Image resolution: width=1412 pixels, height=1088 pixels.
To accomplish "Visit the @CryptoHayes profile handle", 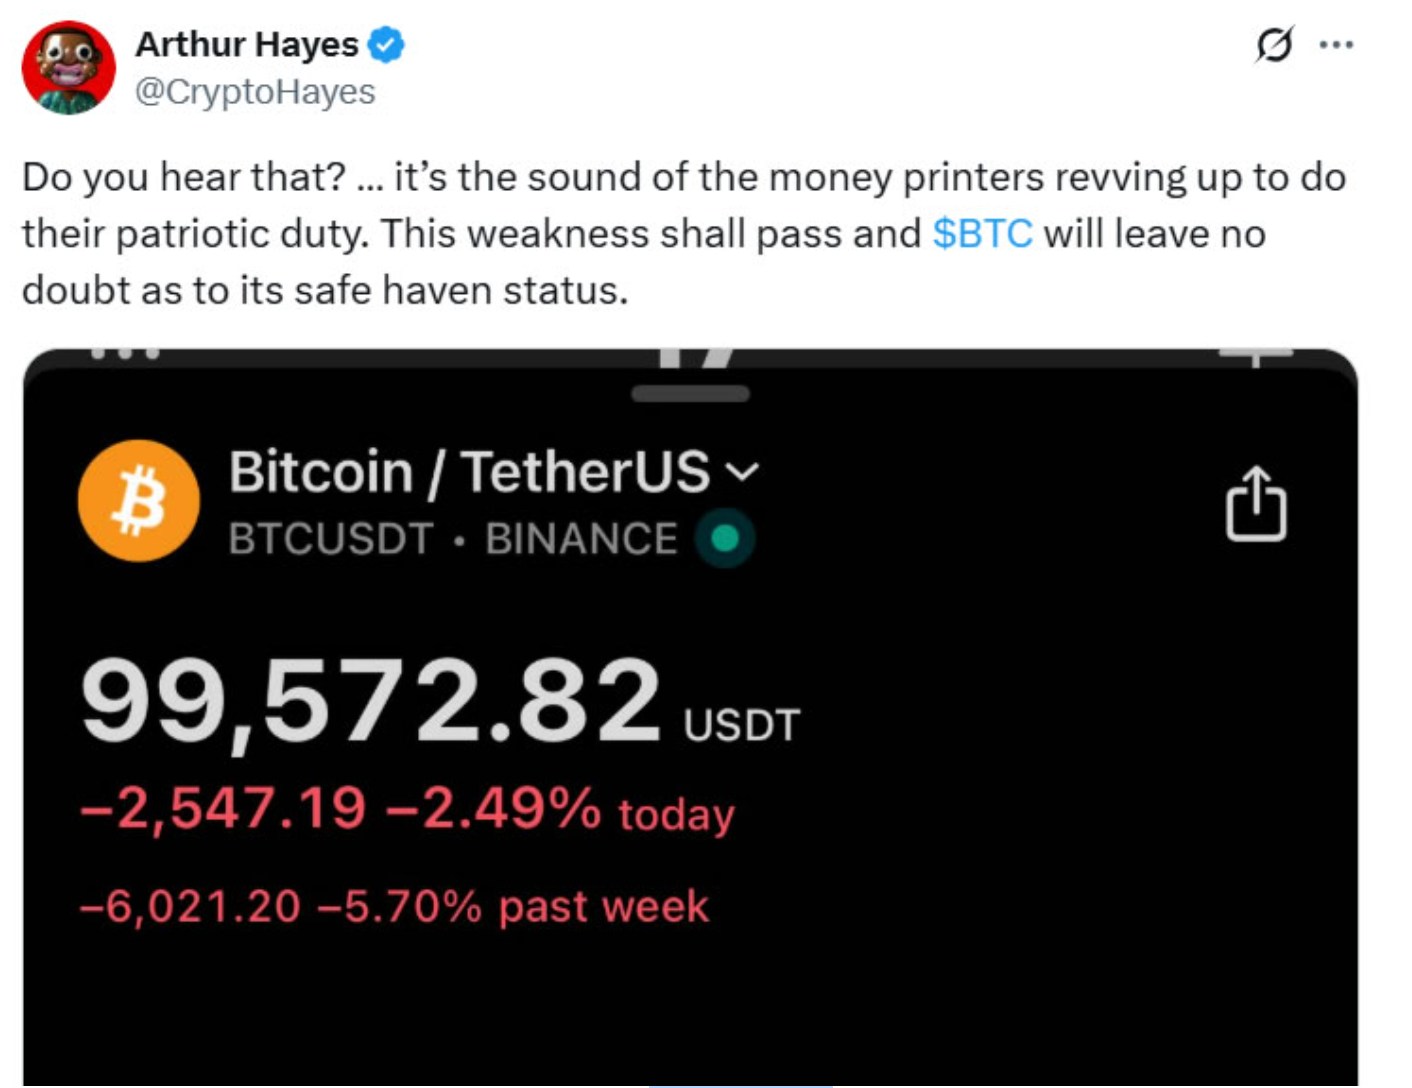I will point(255,95).
